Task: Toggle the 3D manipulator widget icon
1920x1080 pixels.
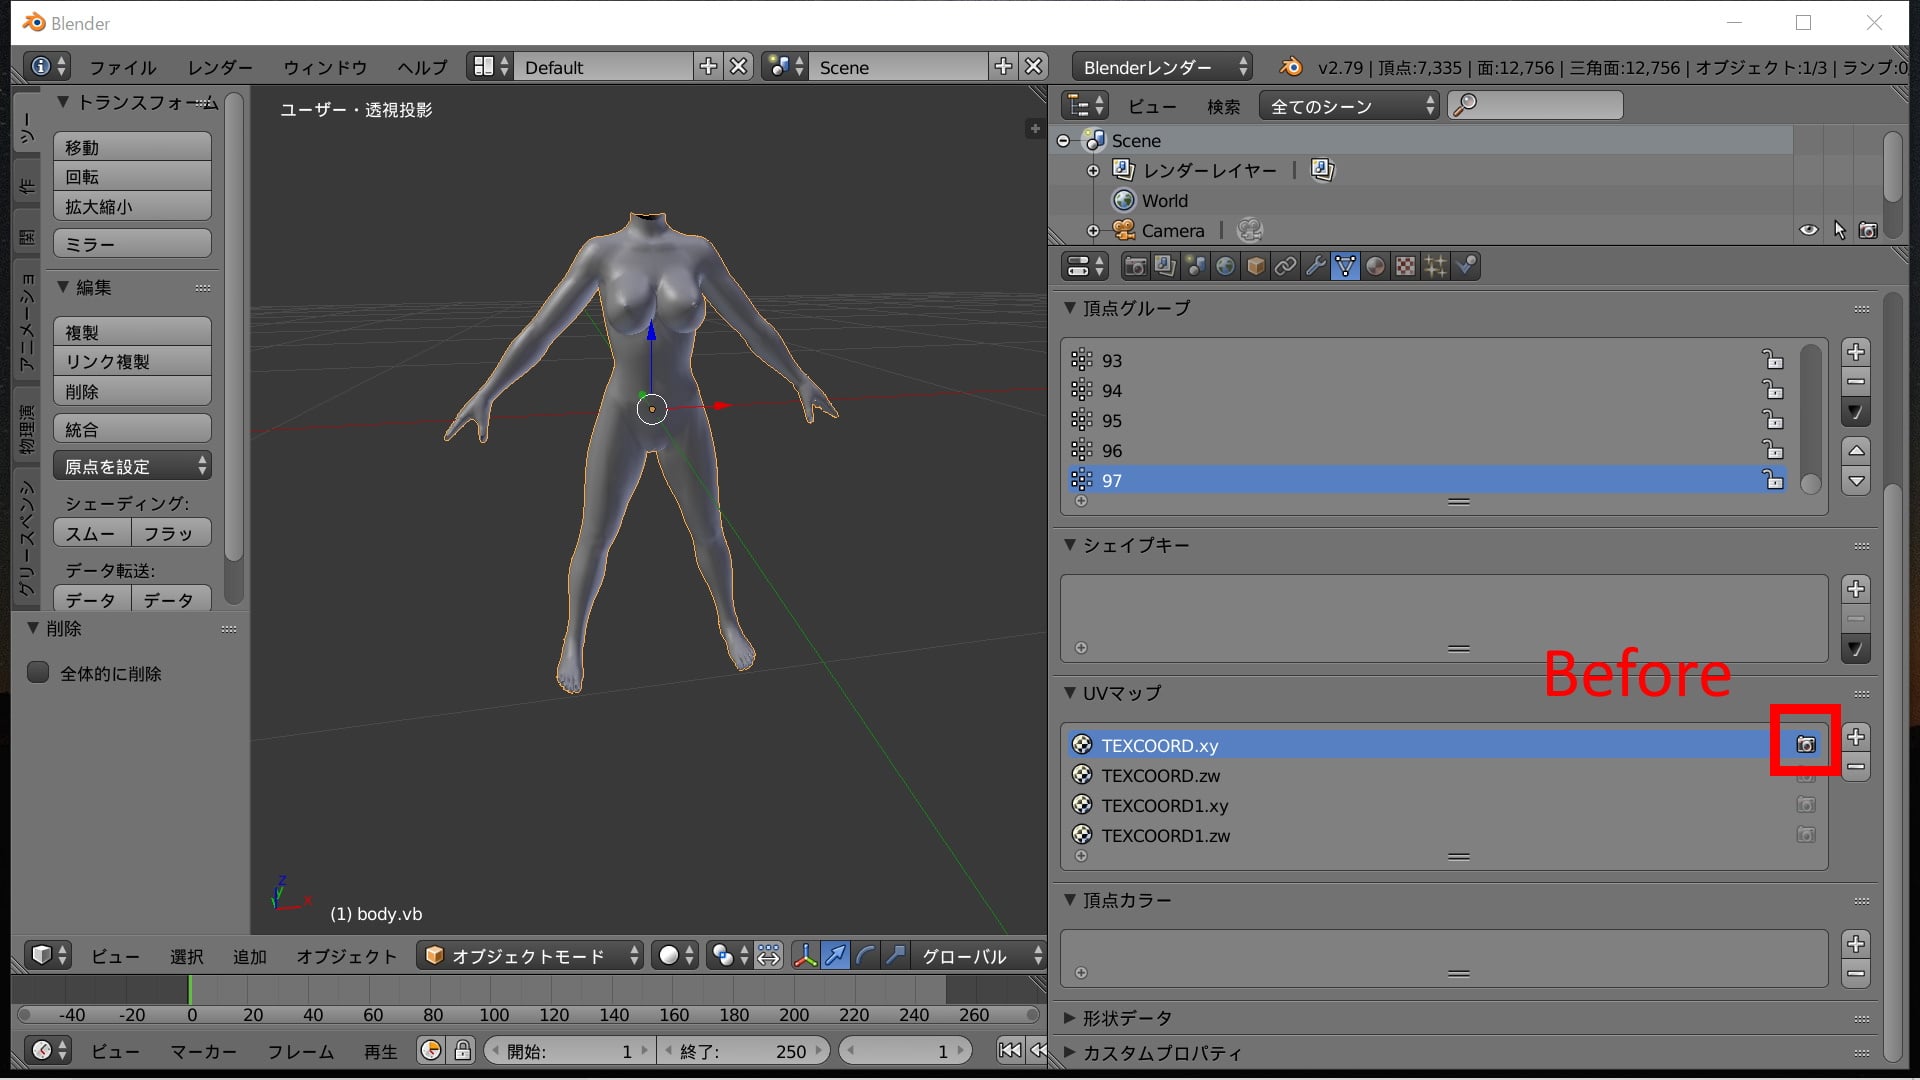Action: click(x=805, y=956)
